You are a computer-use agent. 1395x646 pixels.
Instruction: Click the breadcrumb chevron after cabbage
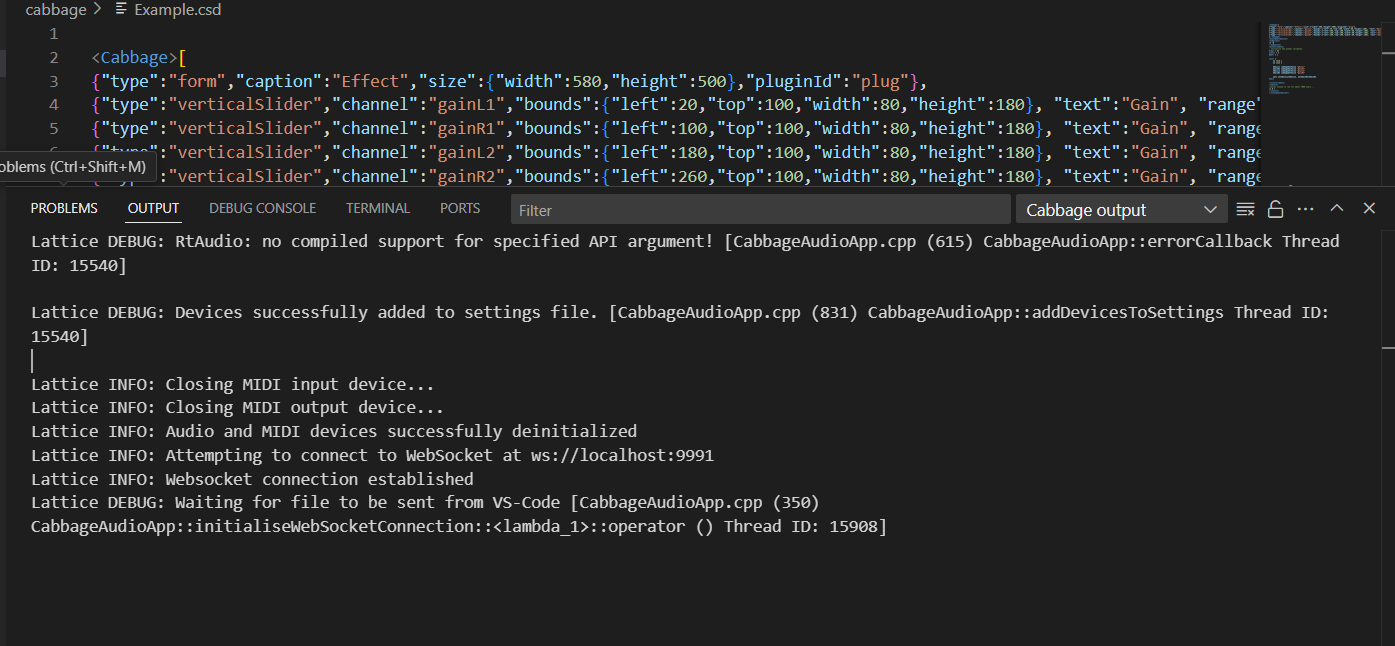click(x=98, y=10)
